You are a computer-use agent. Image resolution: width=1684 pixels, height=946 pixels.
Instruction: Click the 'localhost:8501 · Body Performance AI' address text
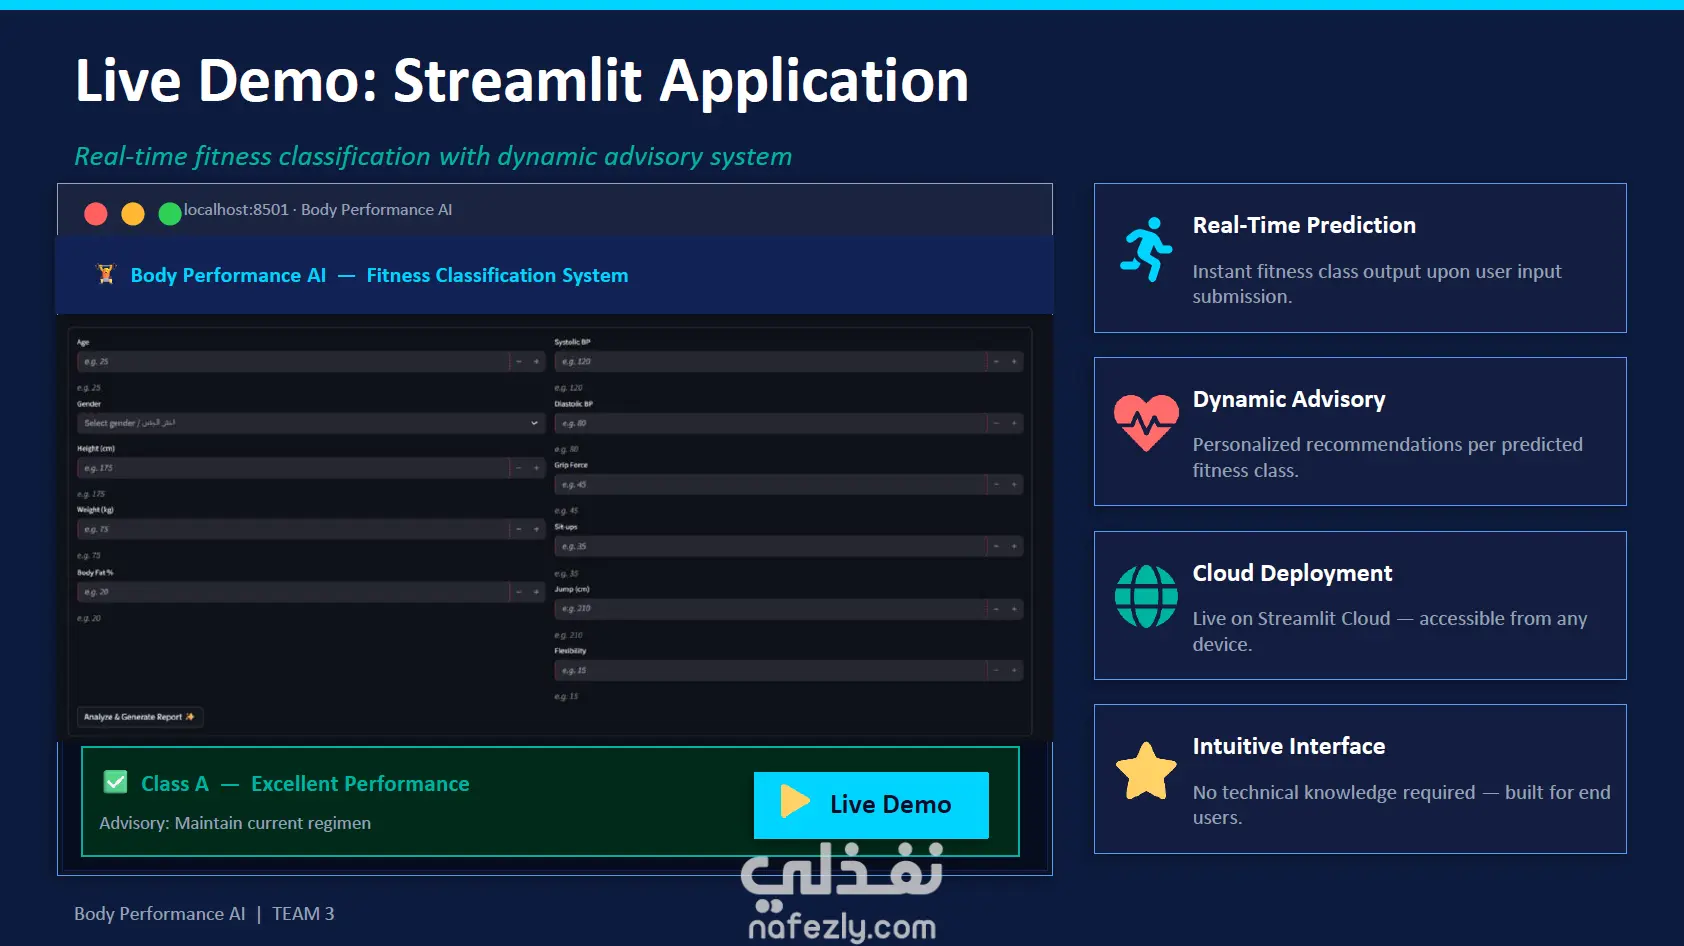point(318,210)
